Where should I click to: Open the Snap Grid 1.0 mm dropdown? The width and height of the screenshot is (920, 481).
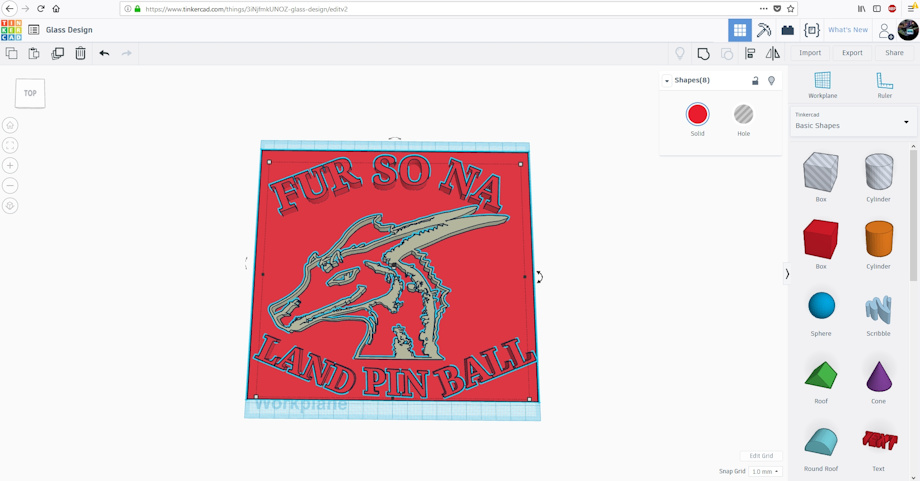[x=766, y=471]
